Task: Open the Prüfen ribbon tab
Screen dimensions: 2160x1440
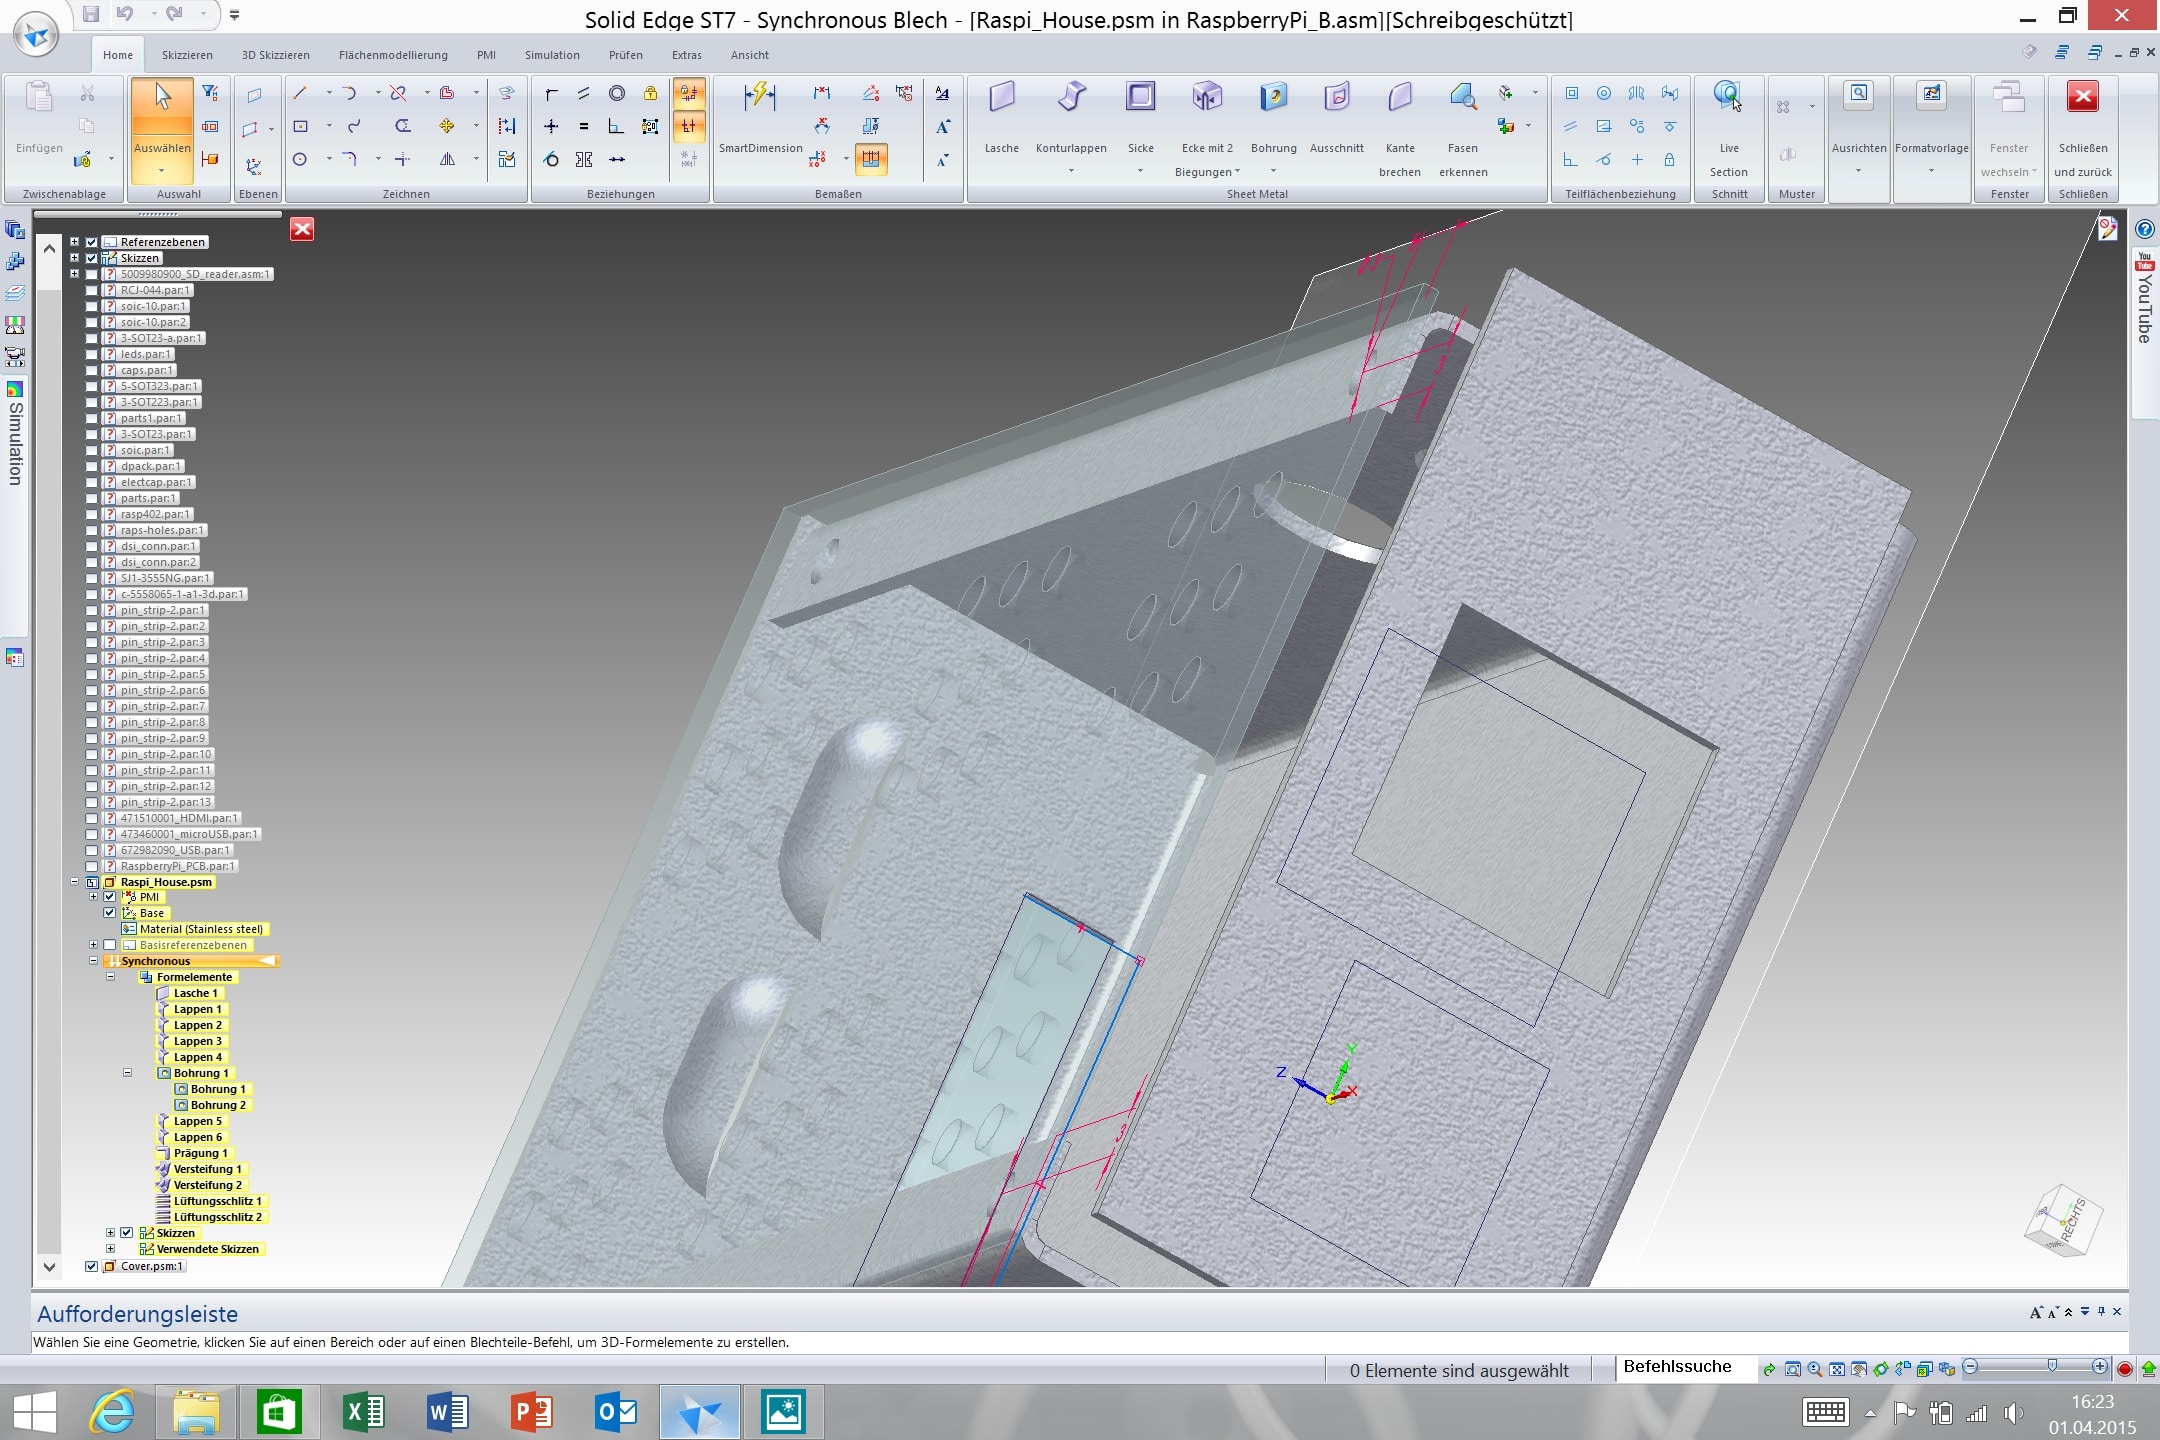Action: pyautogui.click(x=626, y=55)
